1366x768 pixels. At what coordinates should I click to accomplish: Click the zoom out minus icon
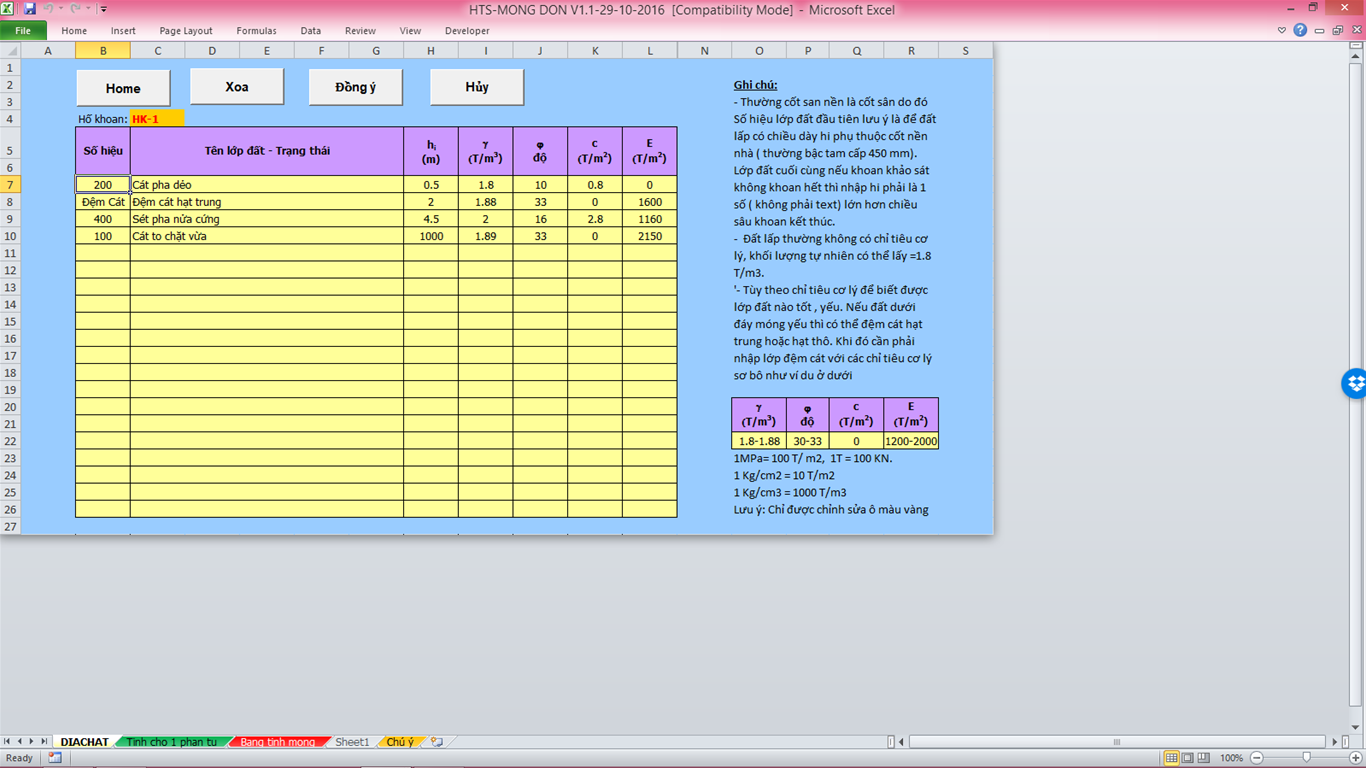(x=1257, y=758)
